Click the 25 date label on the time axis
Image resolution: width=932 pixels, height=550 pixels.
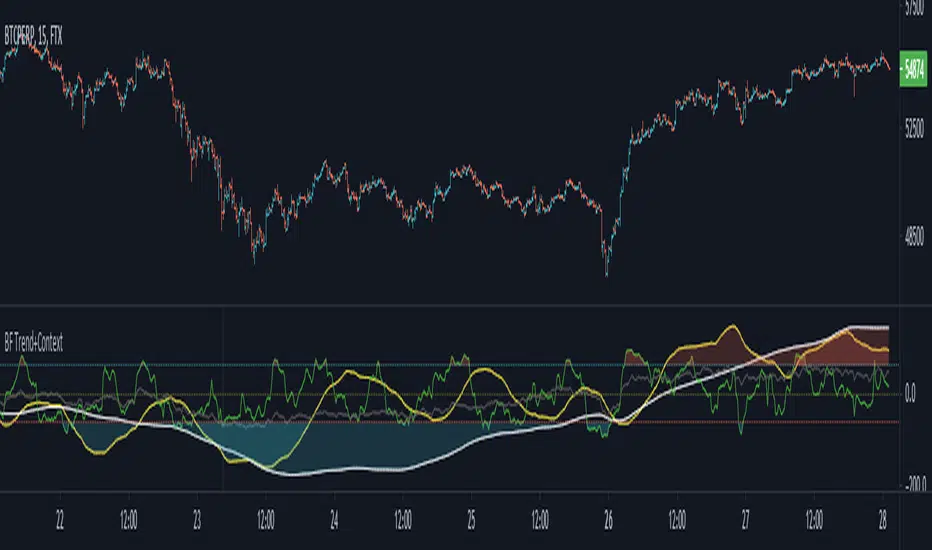471,521
